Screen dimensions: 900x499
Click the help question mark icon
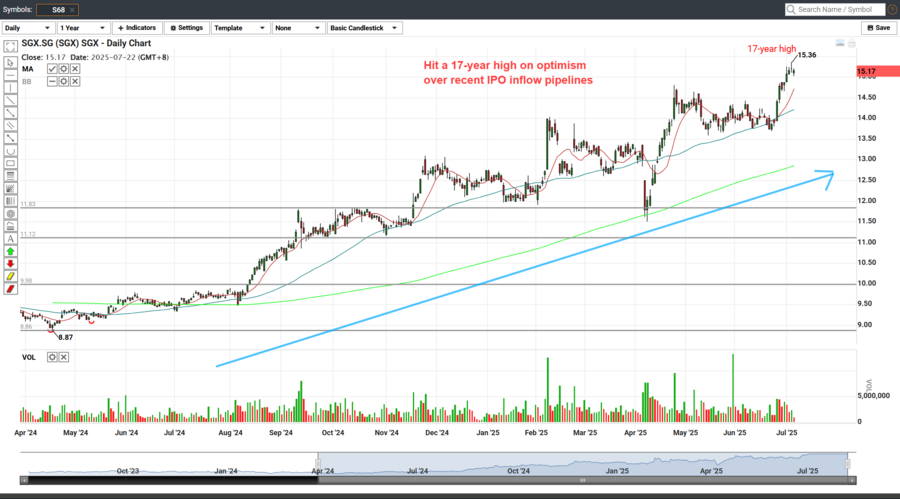[x=893, y=10]
